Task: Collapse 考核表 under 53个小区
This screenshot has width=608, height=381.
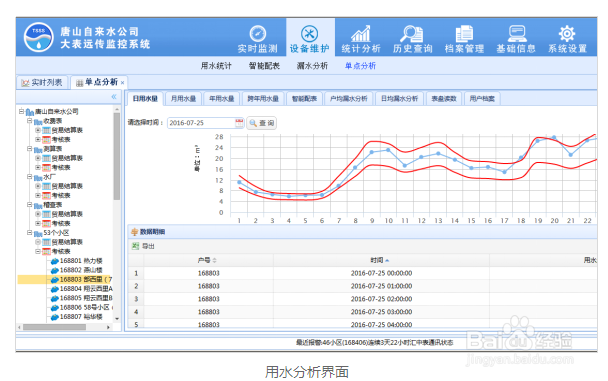Action: 38,251
